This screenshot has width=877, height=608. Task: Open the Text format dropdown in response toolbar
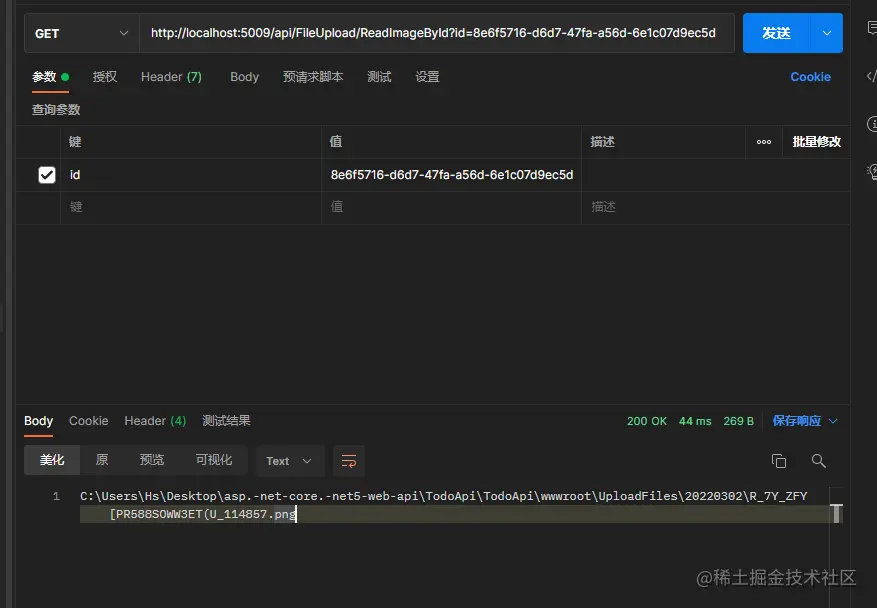click(289, 461)
